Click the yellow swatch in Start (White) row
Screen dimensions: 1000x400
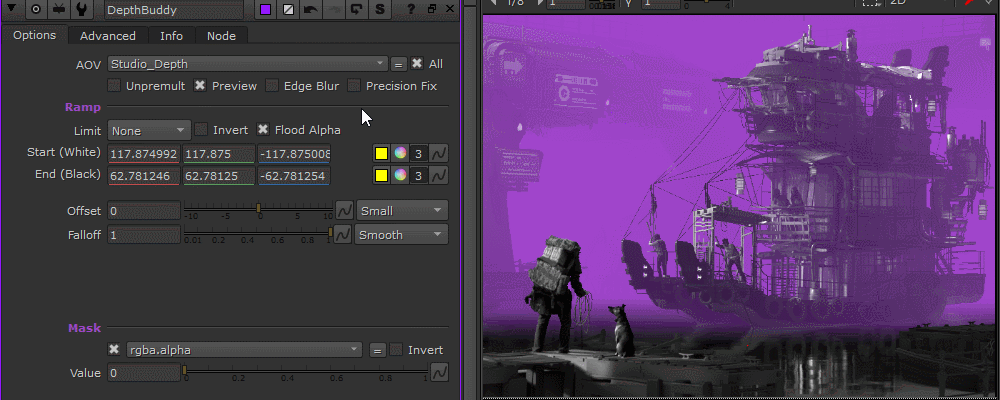[381, 154]
